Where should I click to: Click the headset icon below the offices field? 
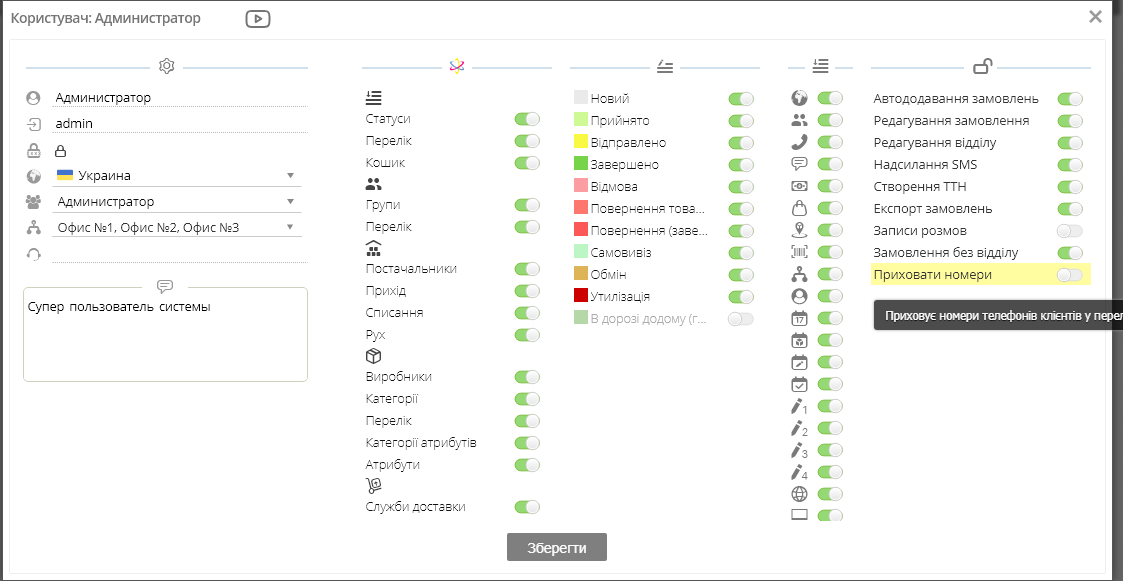click(34, 254)
